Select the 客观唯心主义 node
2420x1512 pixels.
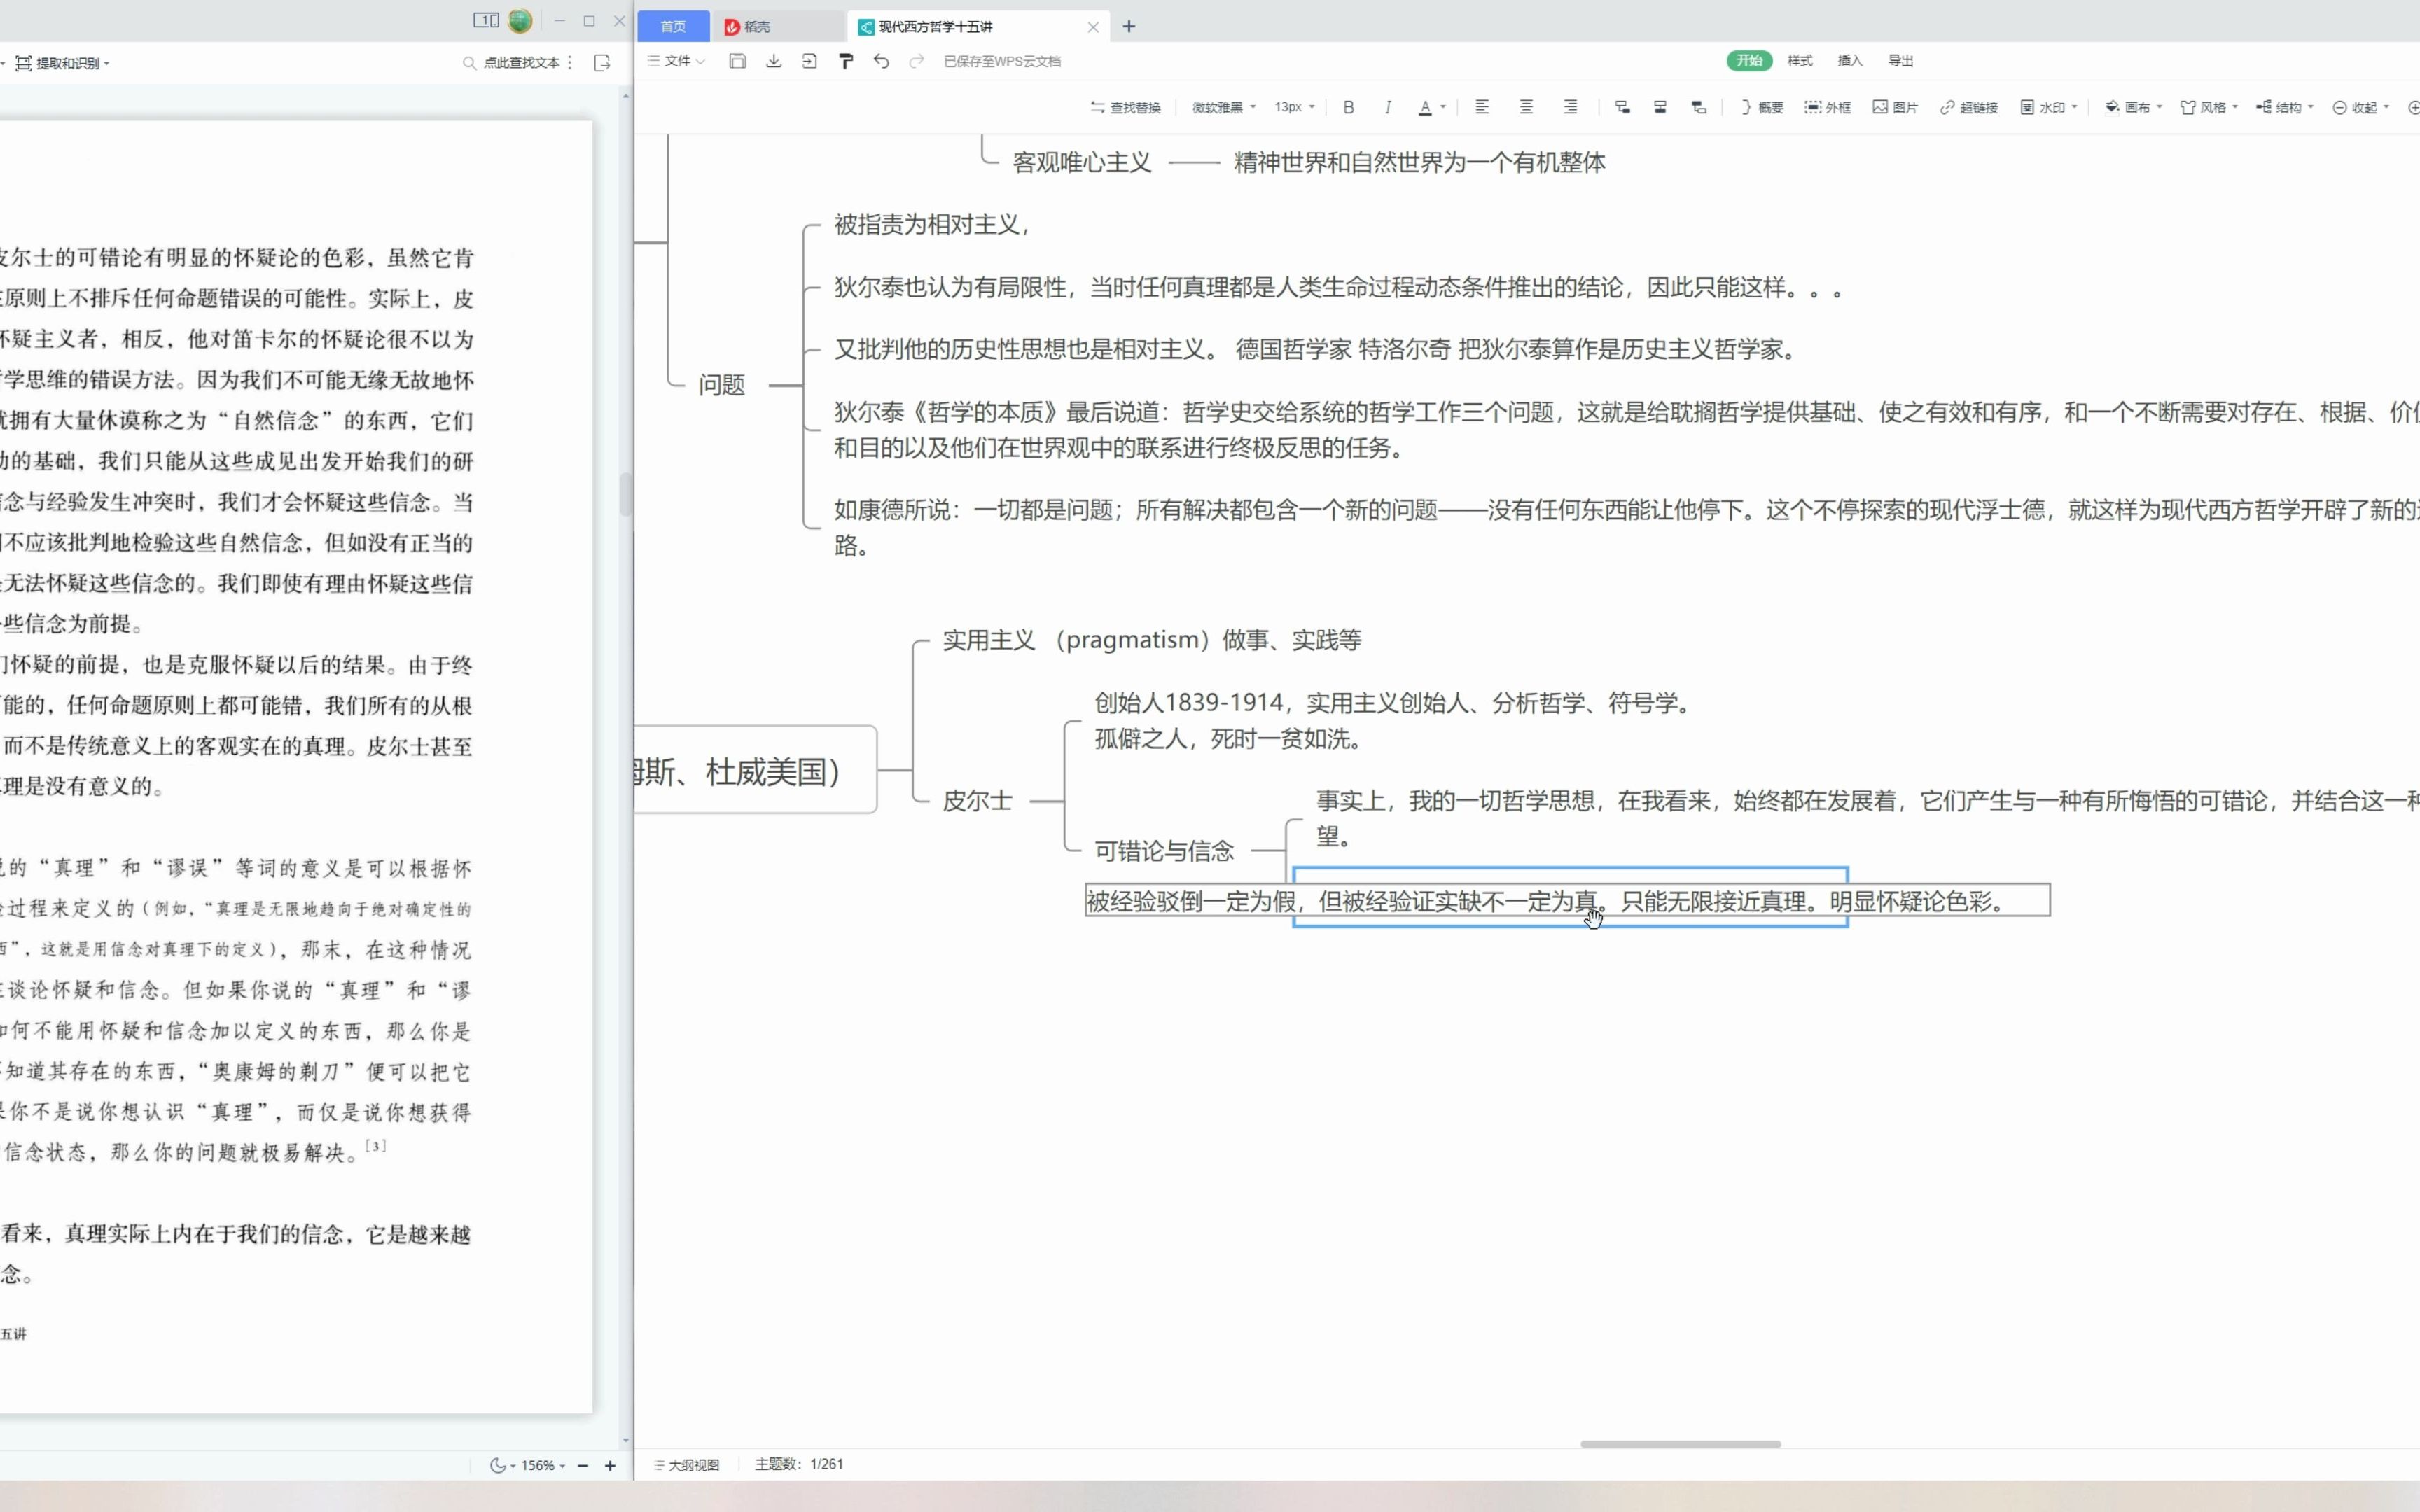(1082, 163)
